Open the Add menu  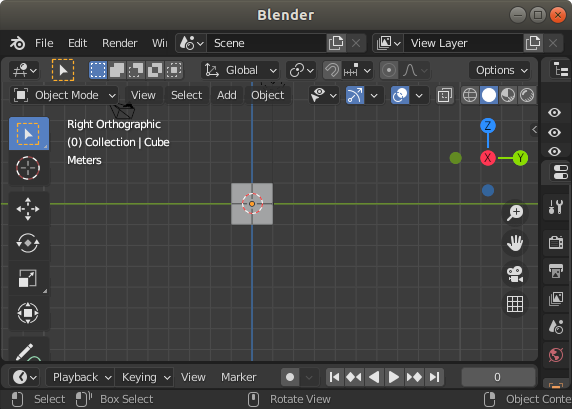(227, 96)
